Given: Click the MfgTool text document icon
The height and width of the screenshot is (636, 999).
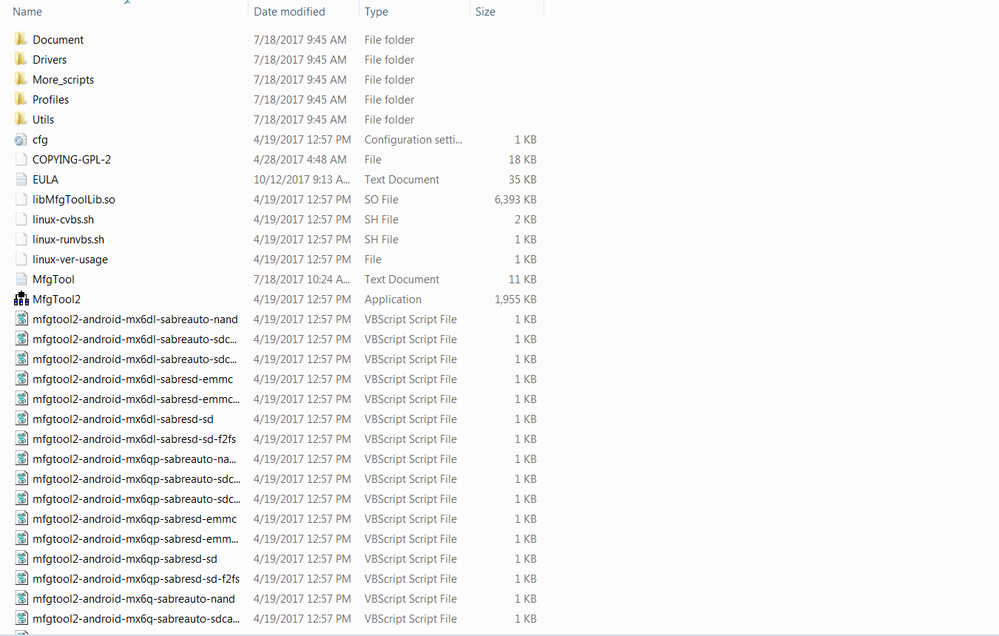Looking at the screenshot, I should tap(21, 279).
